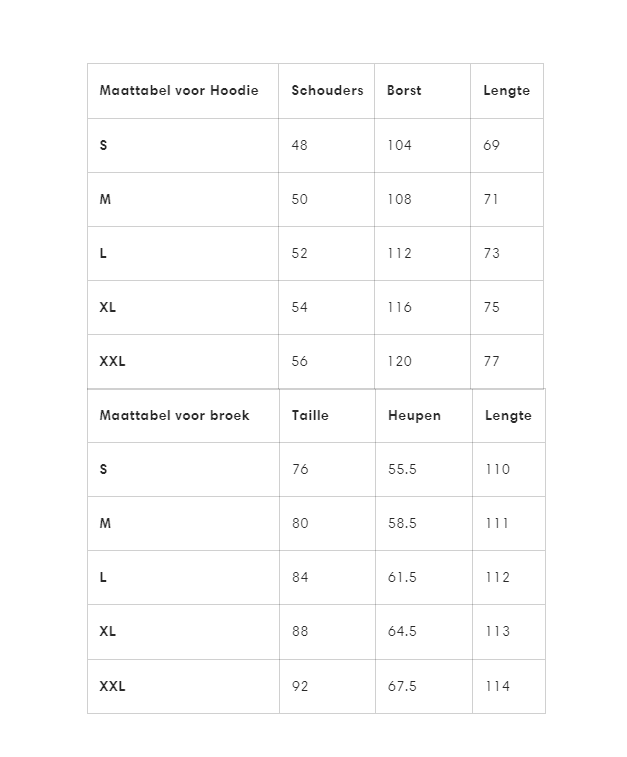Image resolution: width=627 pixels, height=757 pixels.
Task: Click the trouser hip value 67.5
Action: [x=402, y=686]
